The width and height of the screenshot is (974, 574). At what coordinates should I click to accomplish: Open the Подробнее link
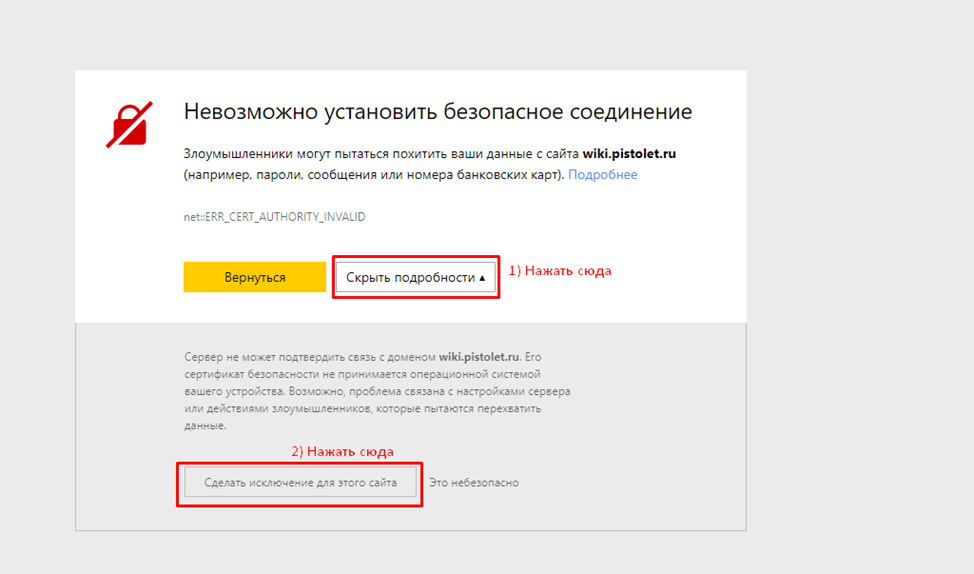point(603,175)
